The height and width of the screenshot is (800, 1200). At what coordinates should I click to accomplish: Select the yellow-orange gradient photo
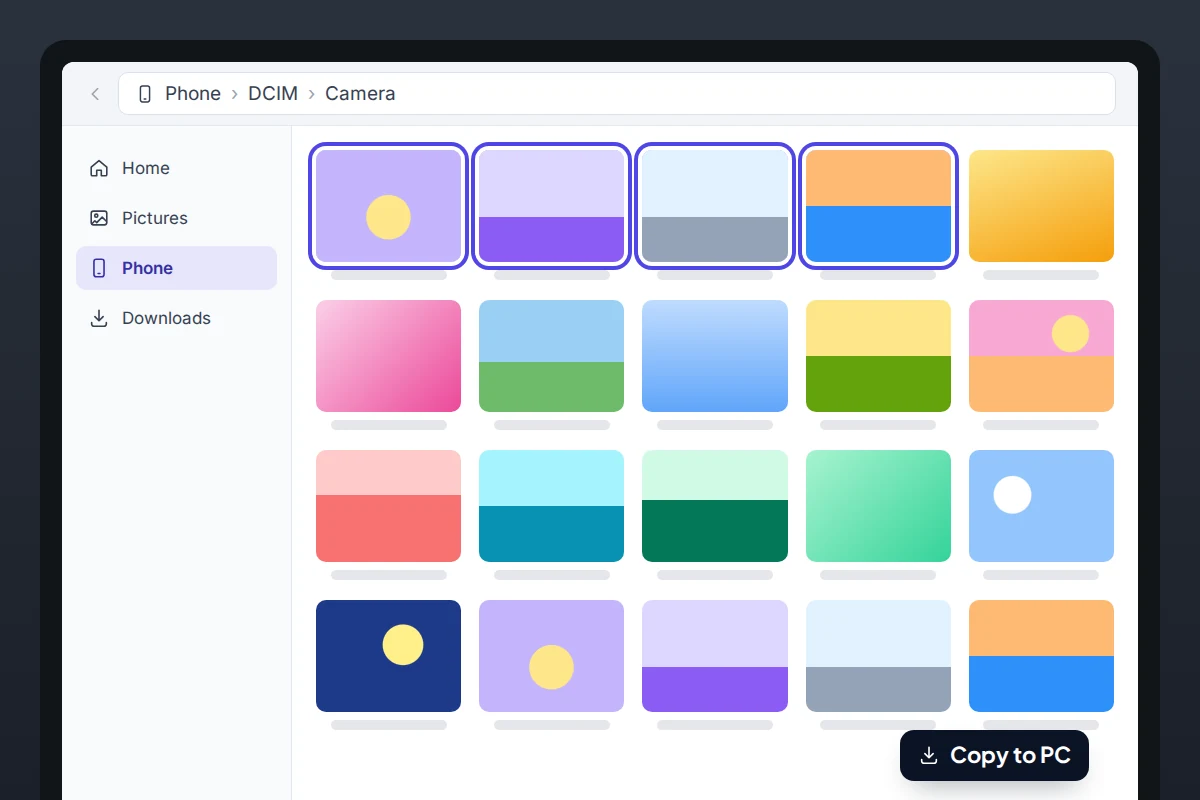click(x=1041, y=206)
